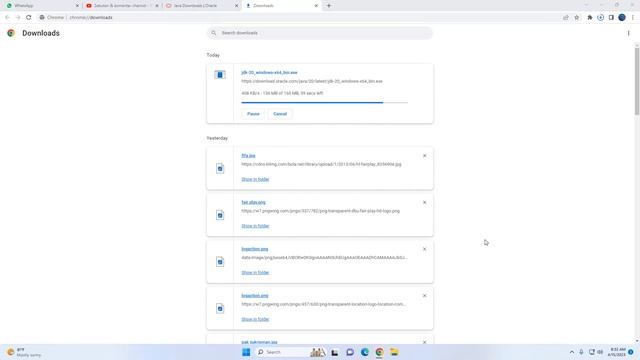Open File Explorer from the taskbar
The height and width of the screenshot is (360, 640).
click(x=394, y=352)
